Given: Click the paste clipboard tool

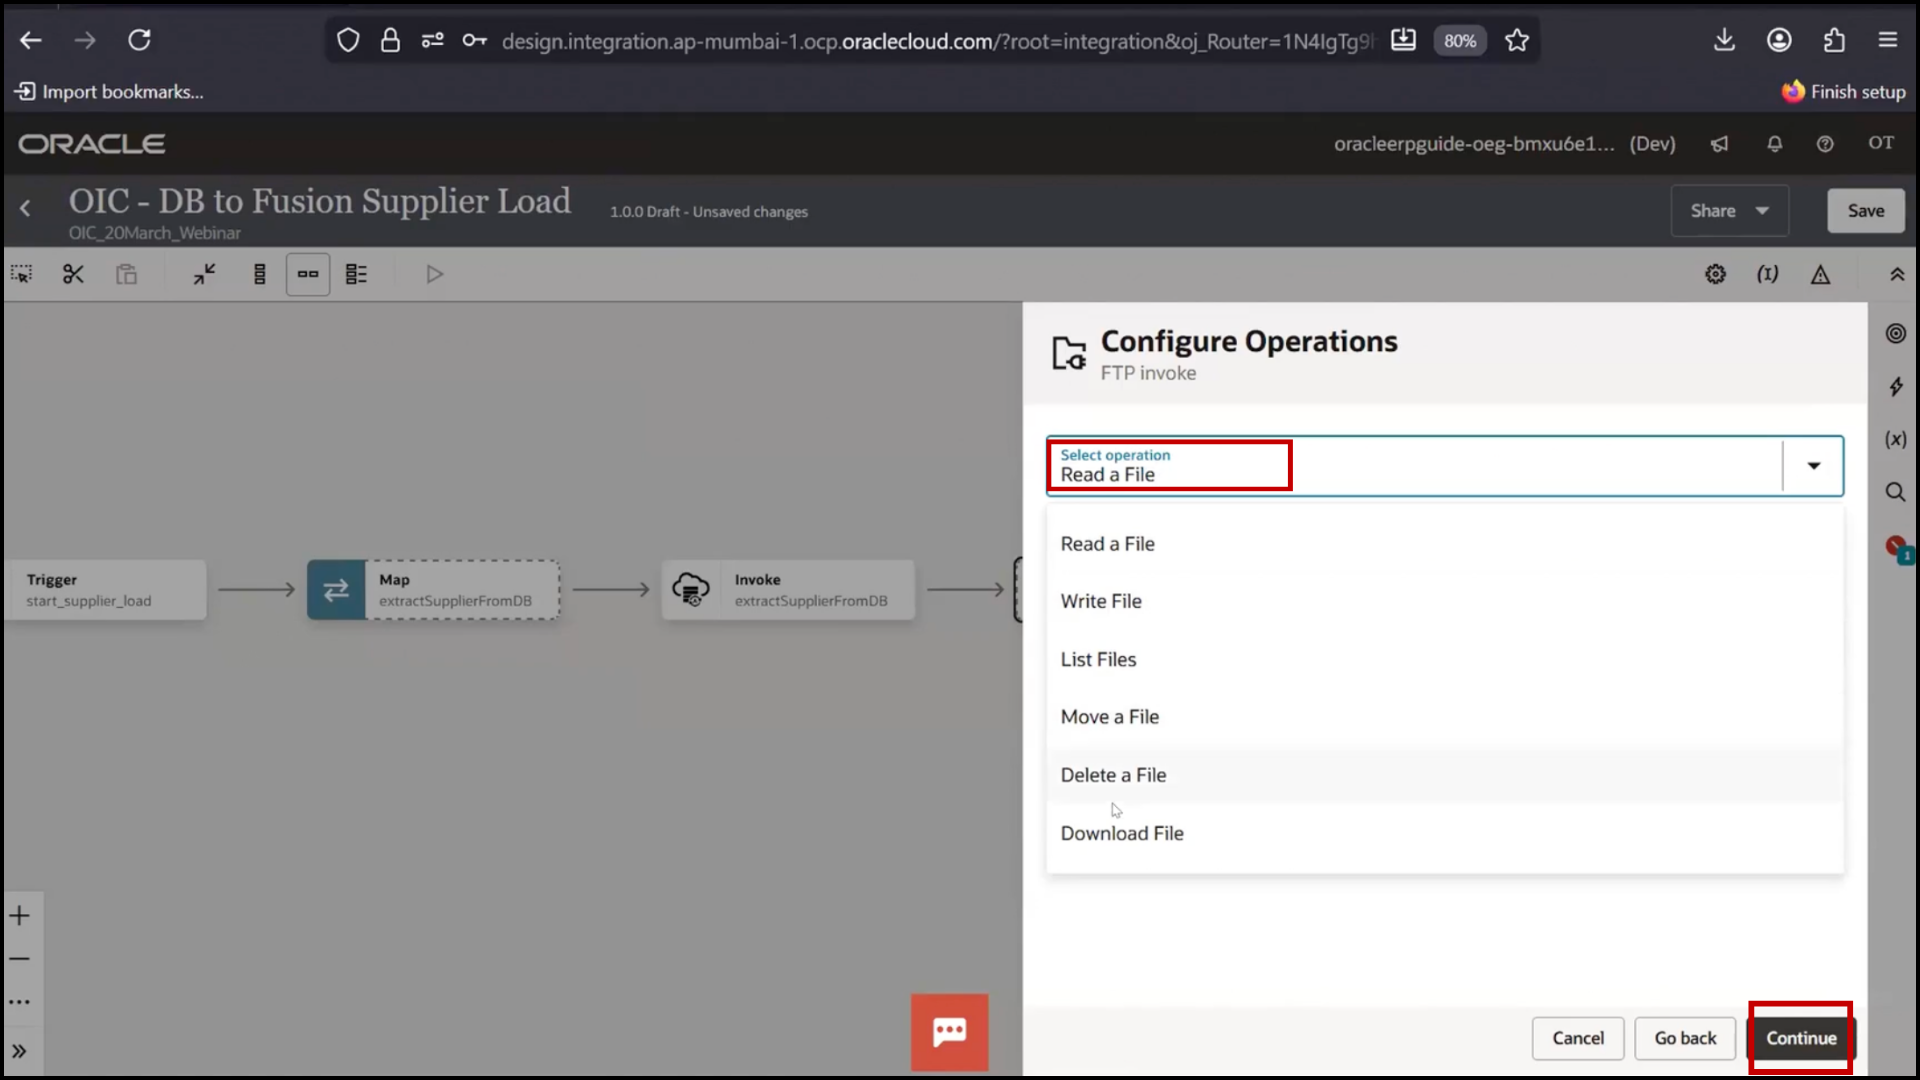Looking at the screenshot, I should [x=126, y=274].
